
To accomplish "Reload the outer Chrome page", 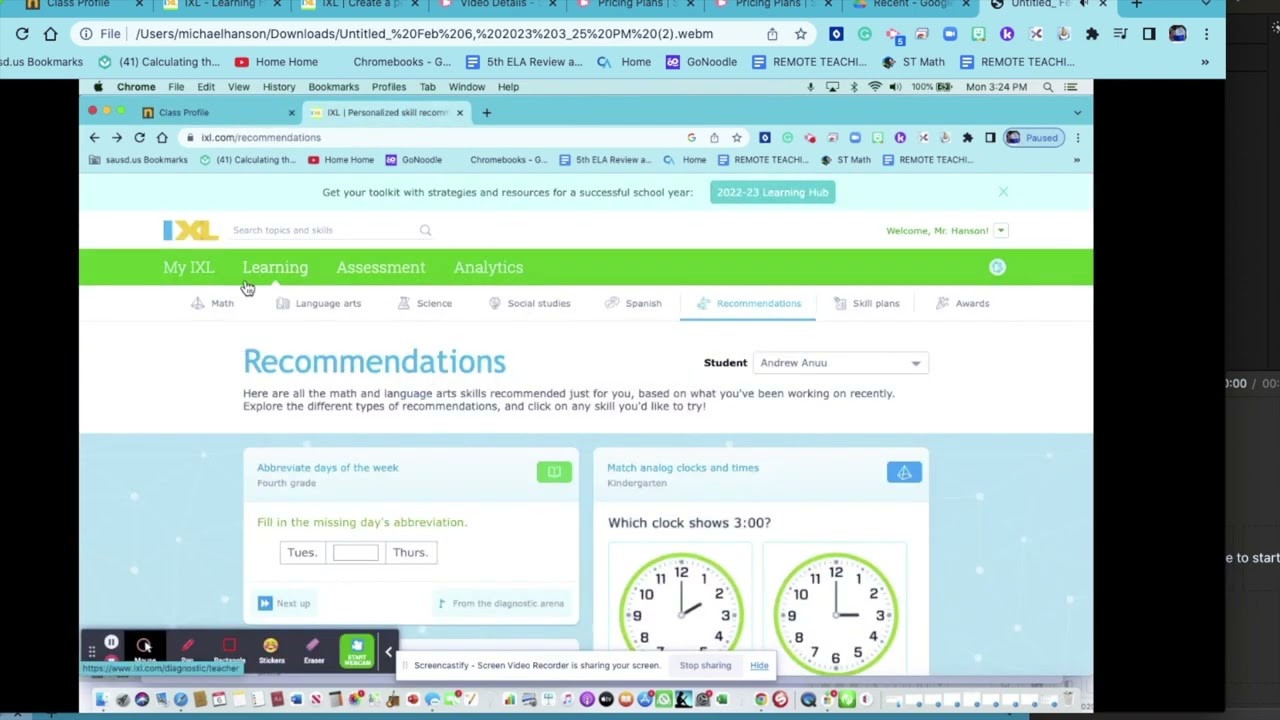I will (x=22, y=34).
